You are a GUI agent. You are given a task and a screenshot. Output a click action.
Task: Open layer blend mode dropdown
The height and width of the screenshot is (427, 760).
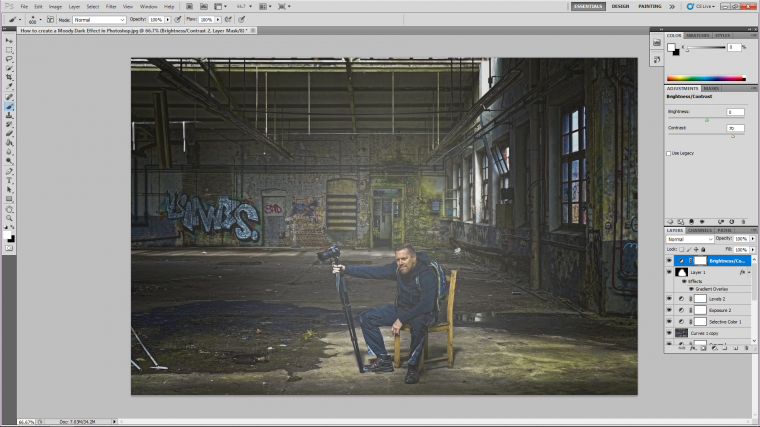tap(690, 239)
